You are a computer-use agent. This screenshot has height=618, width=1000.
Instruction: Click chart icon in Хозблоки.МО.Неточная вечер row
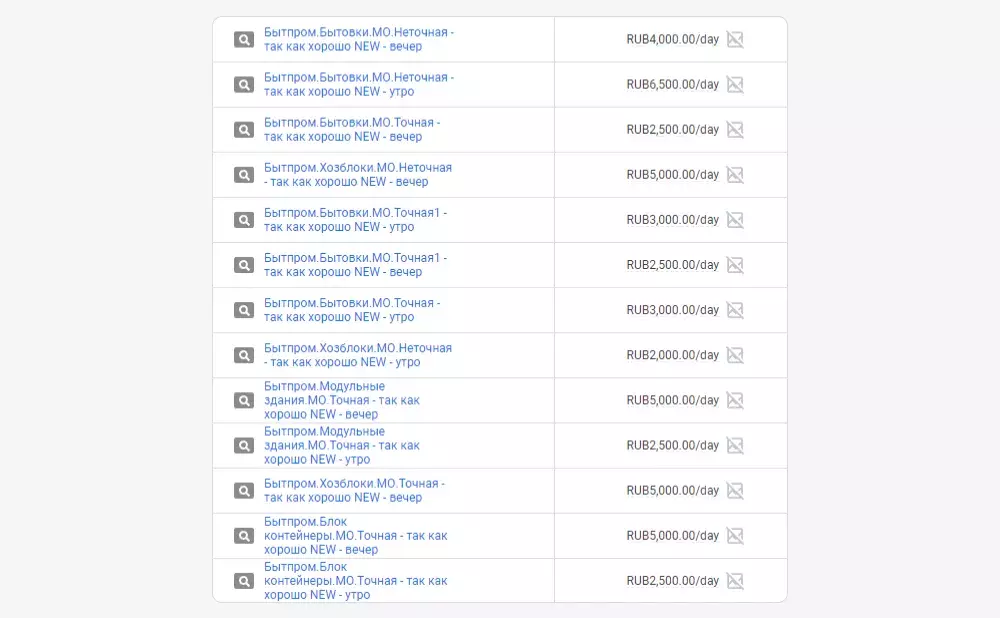[735, 175]
